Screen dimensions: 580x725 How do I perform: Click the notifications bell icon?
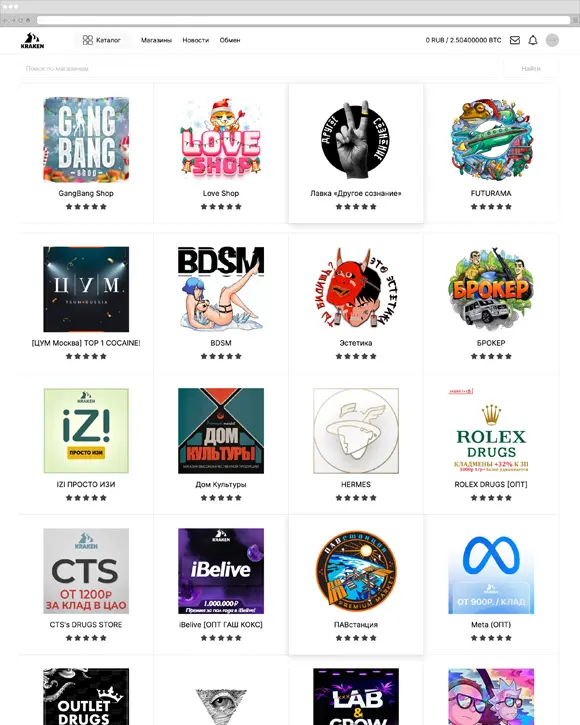pyautogui.click(x=533, y=40)
